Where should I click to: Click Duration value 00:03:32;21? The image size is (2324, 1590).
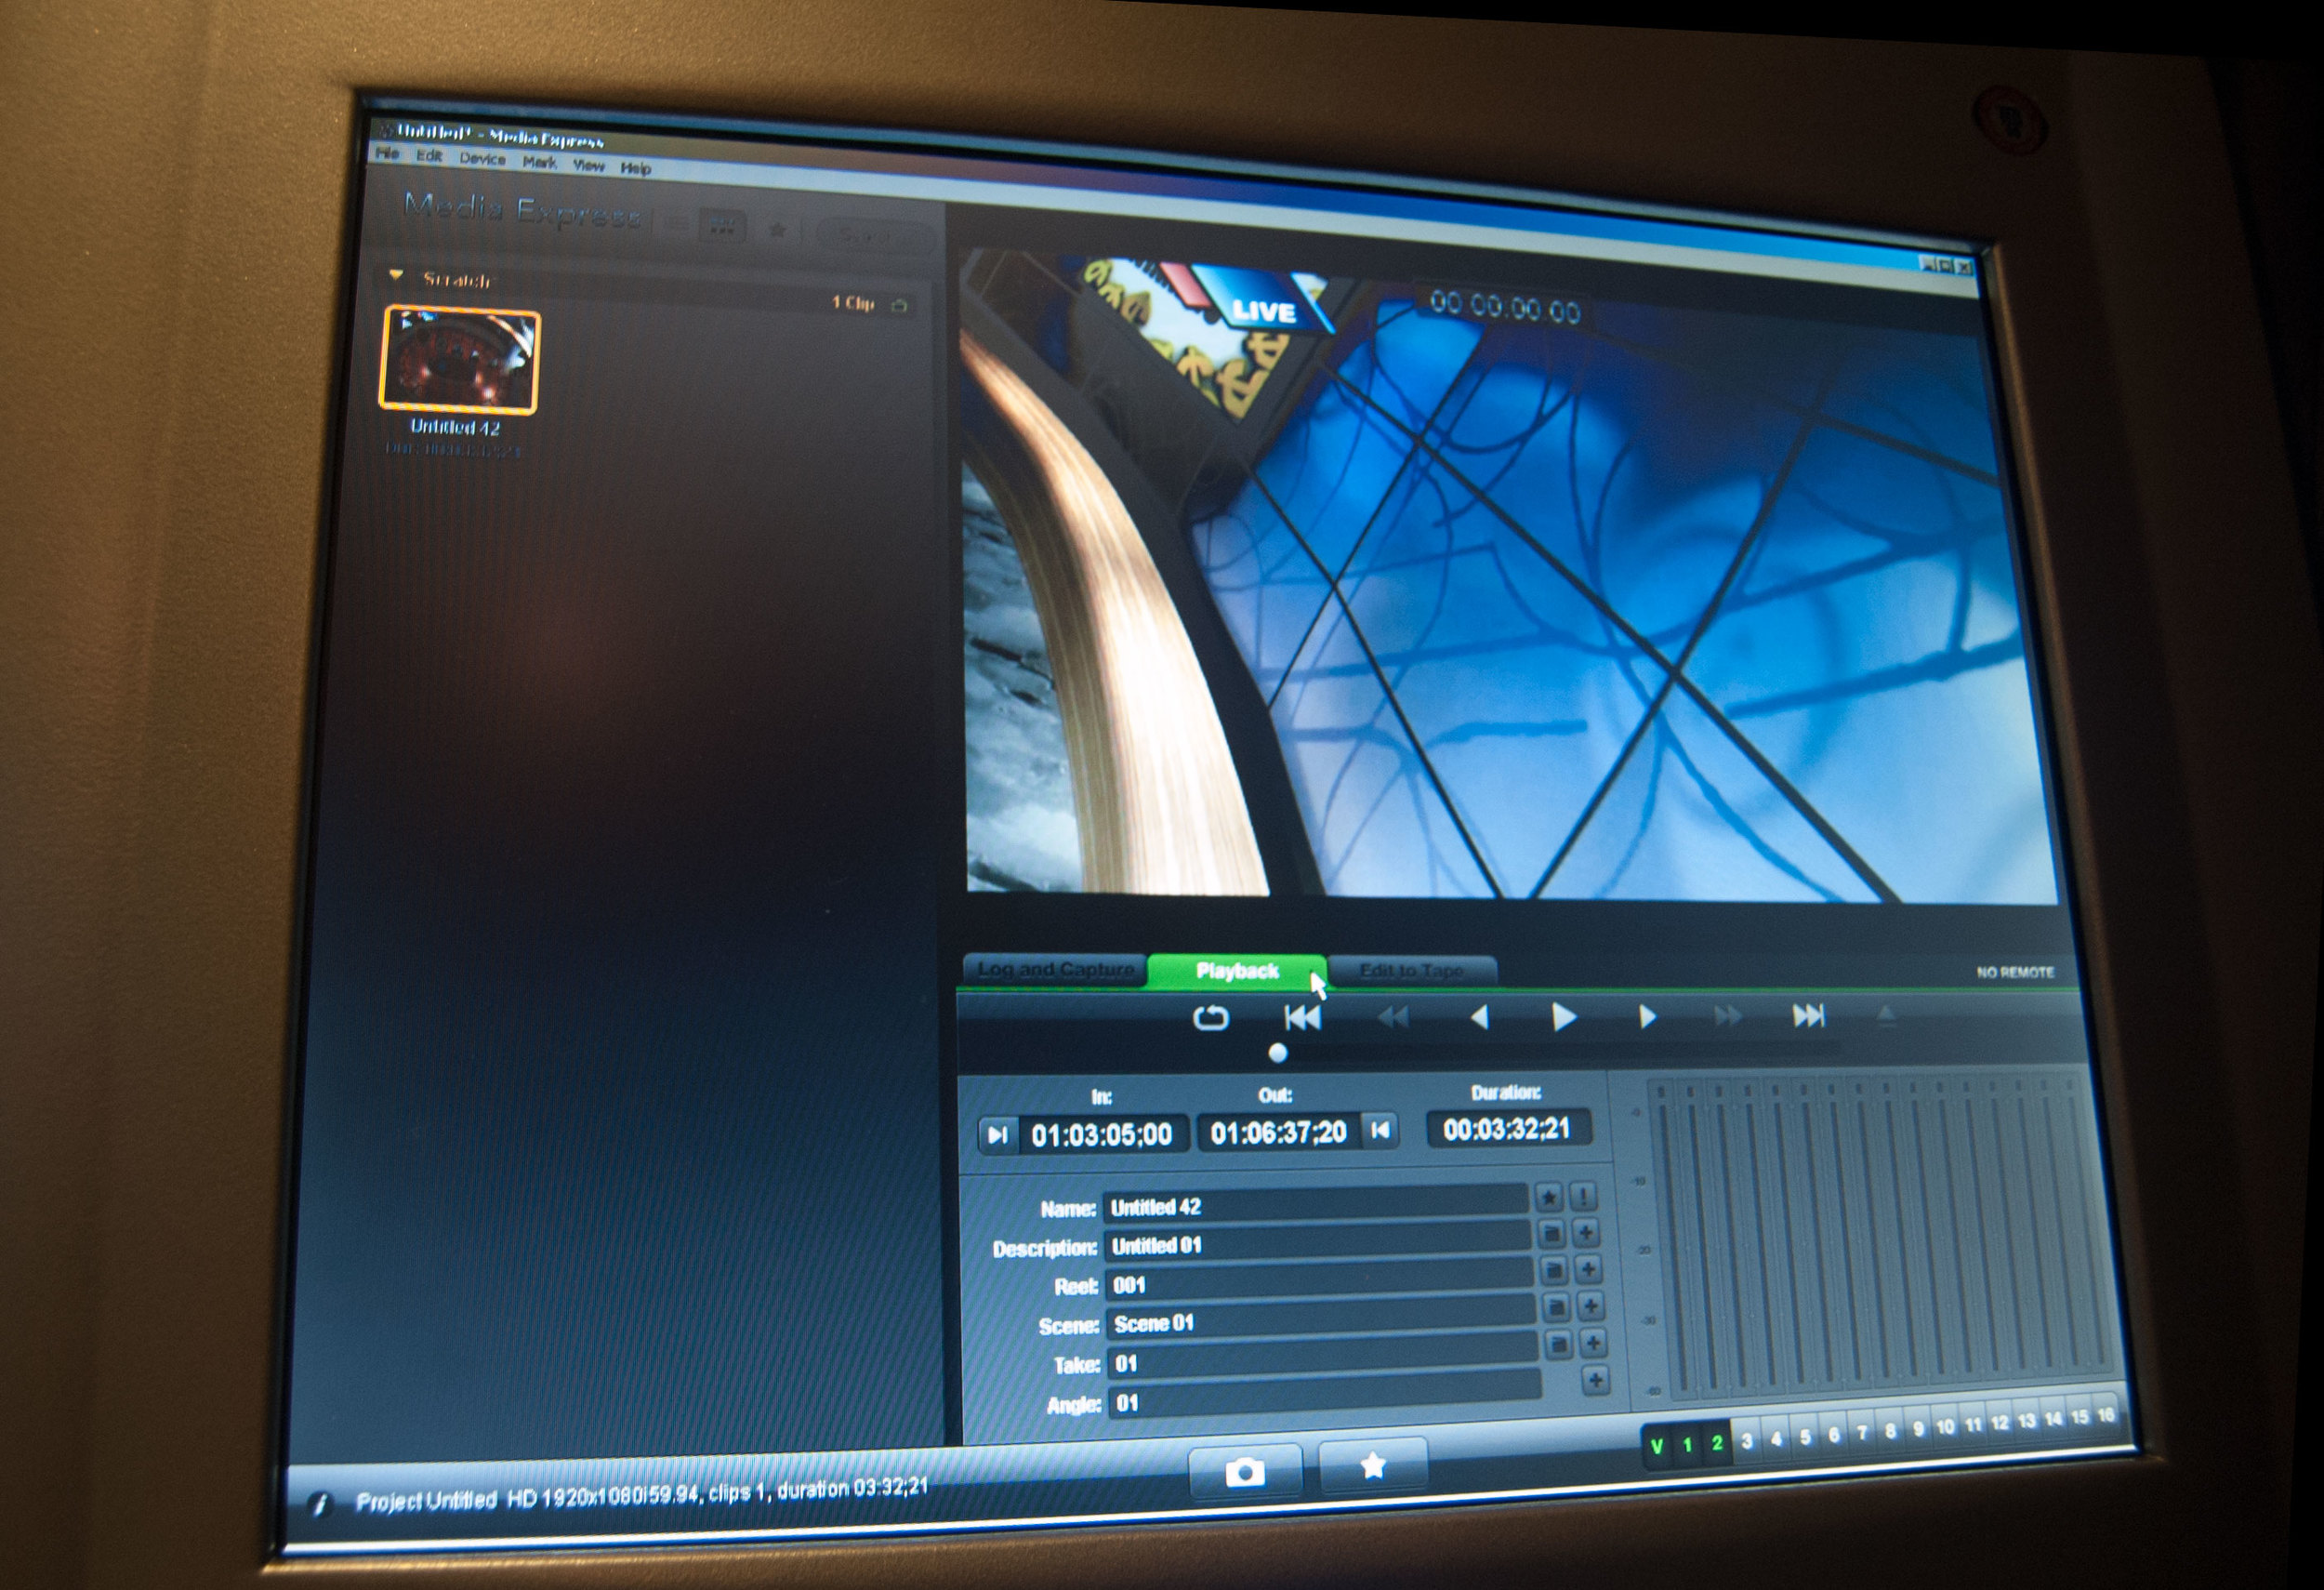1507,1129
